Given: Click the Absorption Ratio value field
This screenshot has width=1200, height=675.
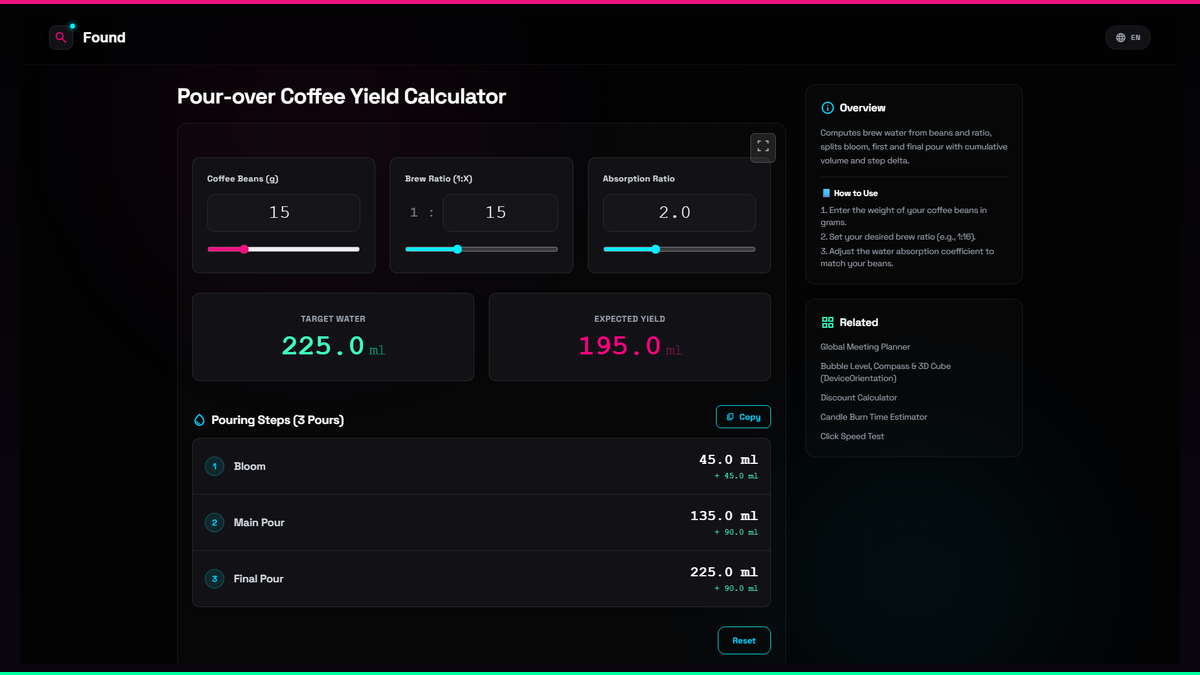Looking at the screenshot, I should point(679,213).
